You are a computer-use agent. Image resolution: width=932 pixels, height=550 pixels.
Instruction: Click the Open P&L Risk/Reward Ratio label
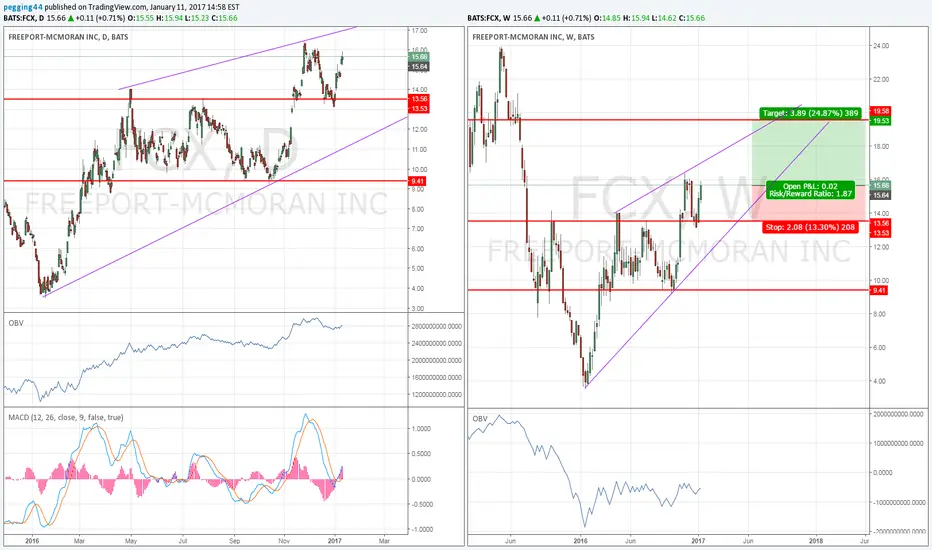pyautogui.click(x=810, y=190)
